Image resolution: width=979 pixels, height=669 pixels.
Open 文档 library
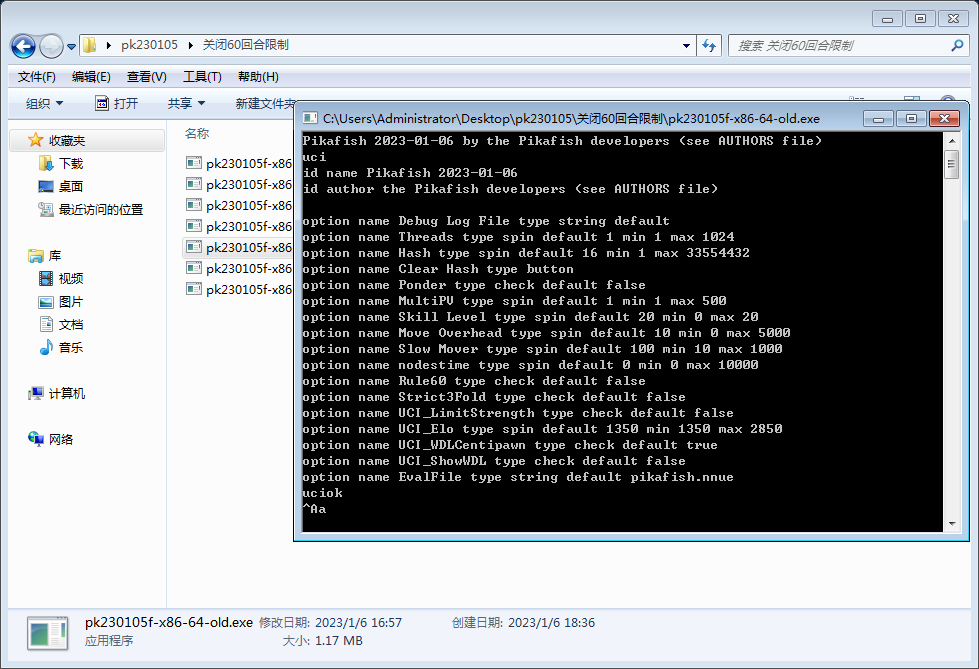pos(71,325)
